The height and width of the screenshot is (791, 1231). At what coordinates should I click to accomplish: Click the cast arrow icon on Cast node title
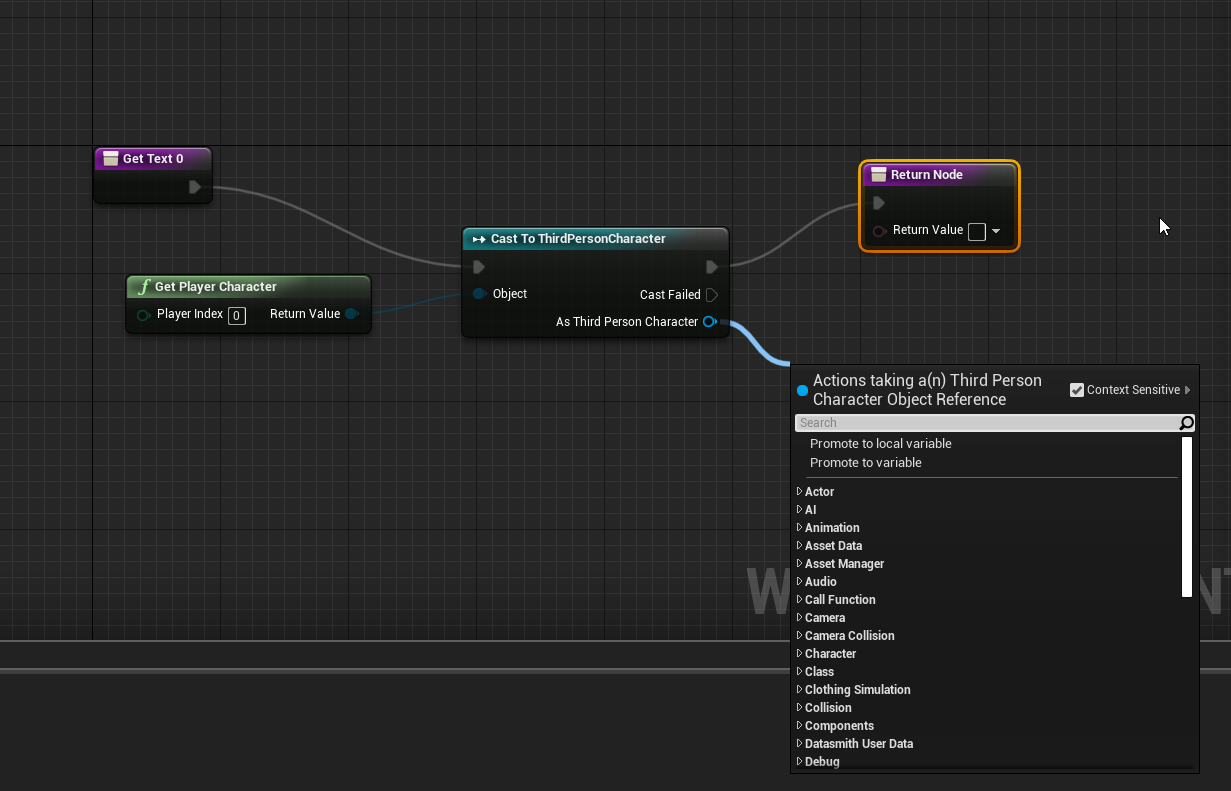pyautogui.click(x=479, y=239)
